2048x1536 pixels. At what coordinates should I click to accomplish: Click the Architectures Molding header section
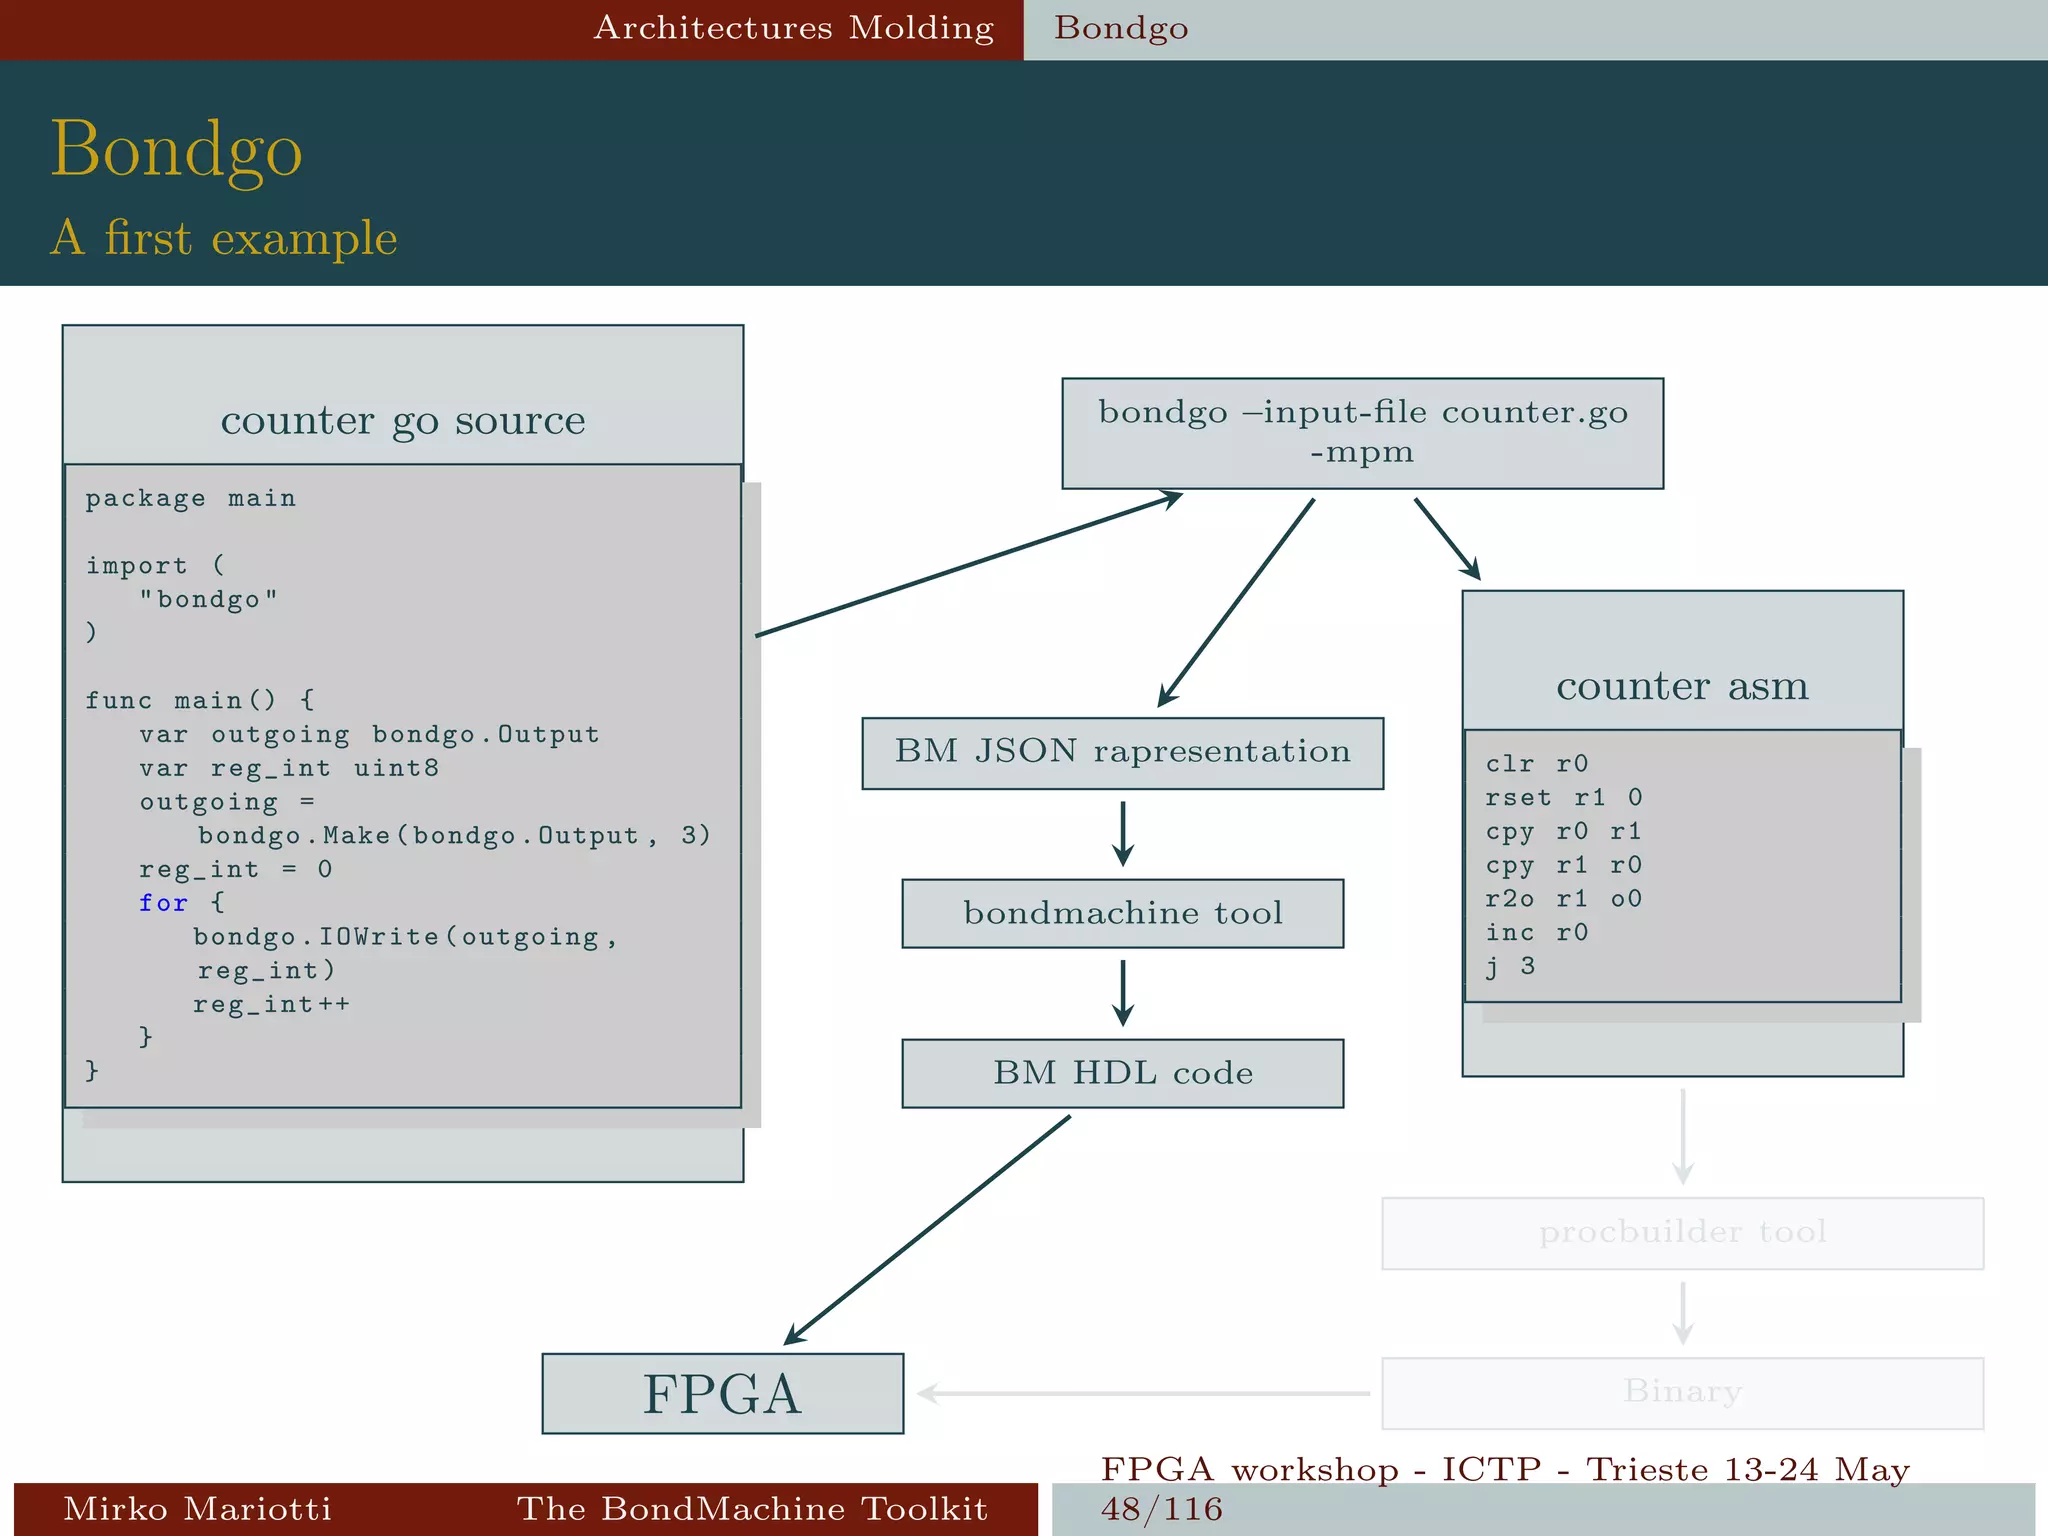coord(793,28)
